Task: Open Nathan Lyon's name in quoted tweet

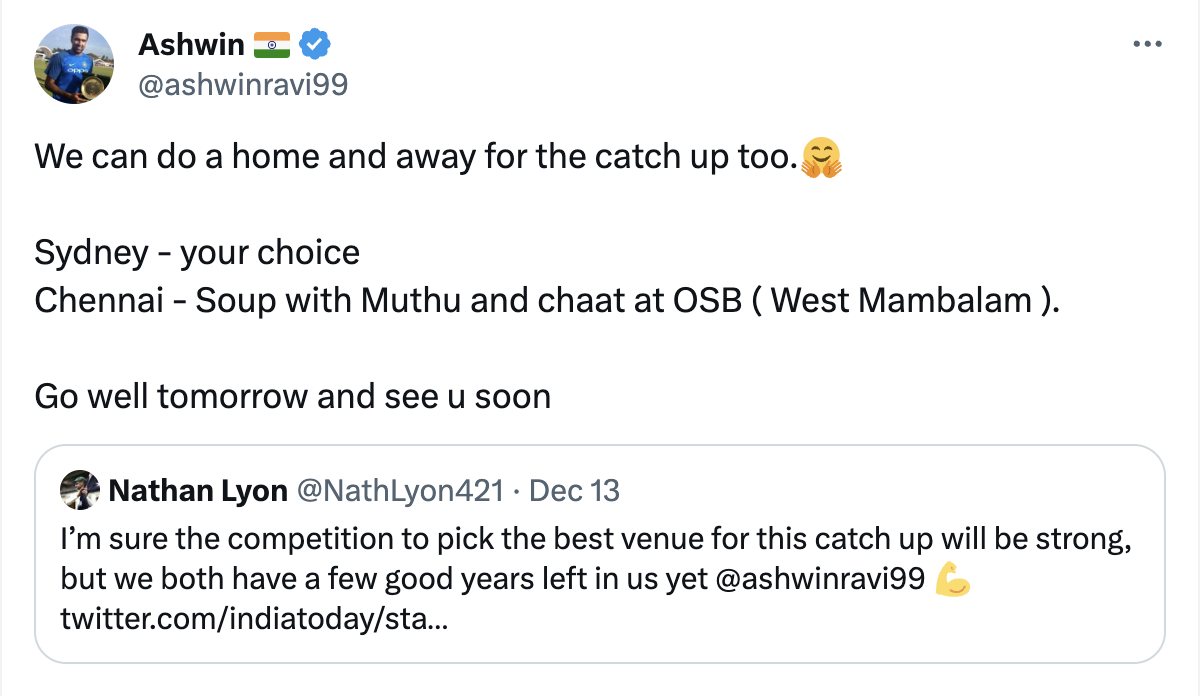Action: coord(198,490)
